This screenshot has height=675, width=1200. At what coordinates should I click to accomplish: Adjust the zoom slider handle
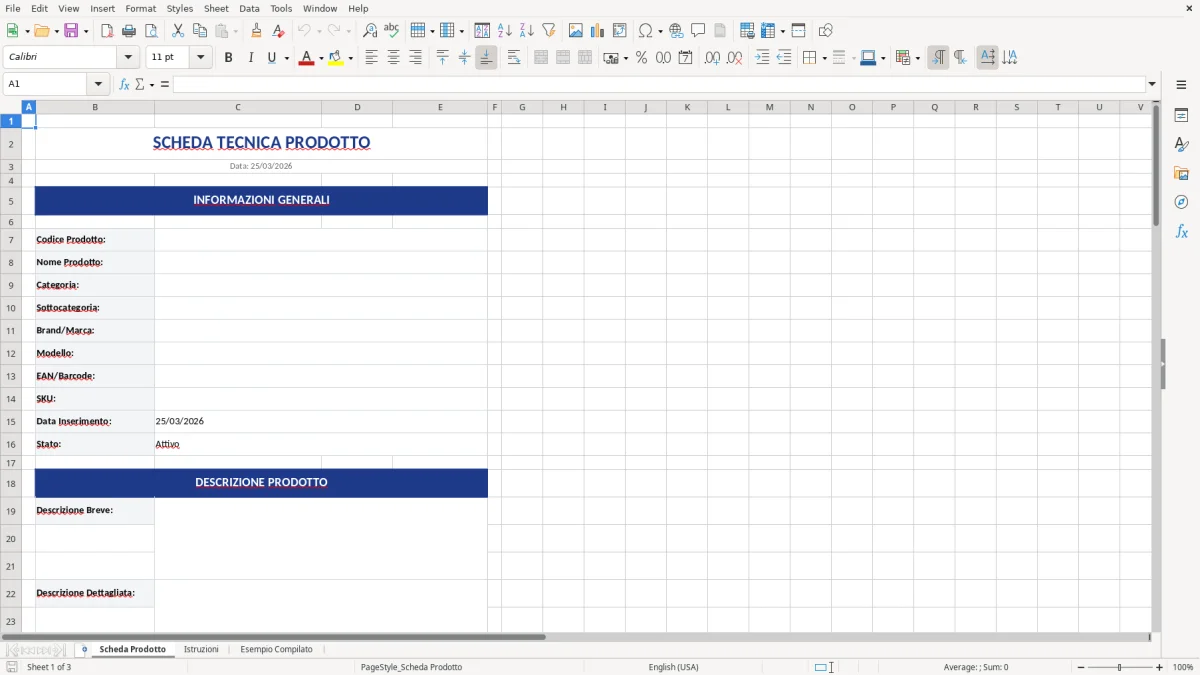point(1120,667)
